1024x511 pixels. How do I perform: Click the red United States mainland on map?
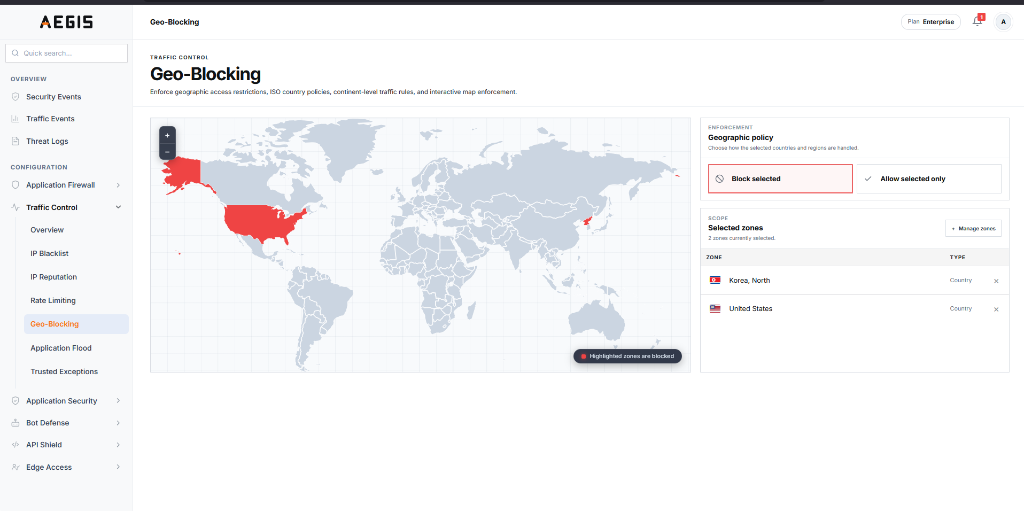point(261,222)
